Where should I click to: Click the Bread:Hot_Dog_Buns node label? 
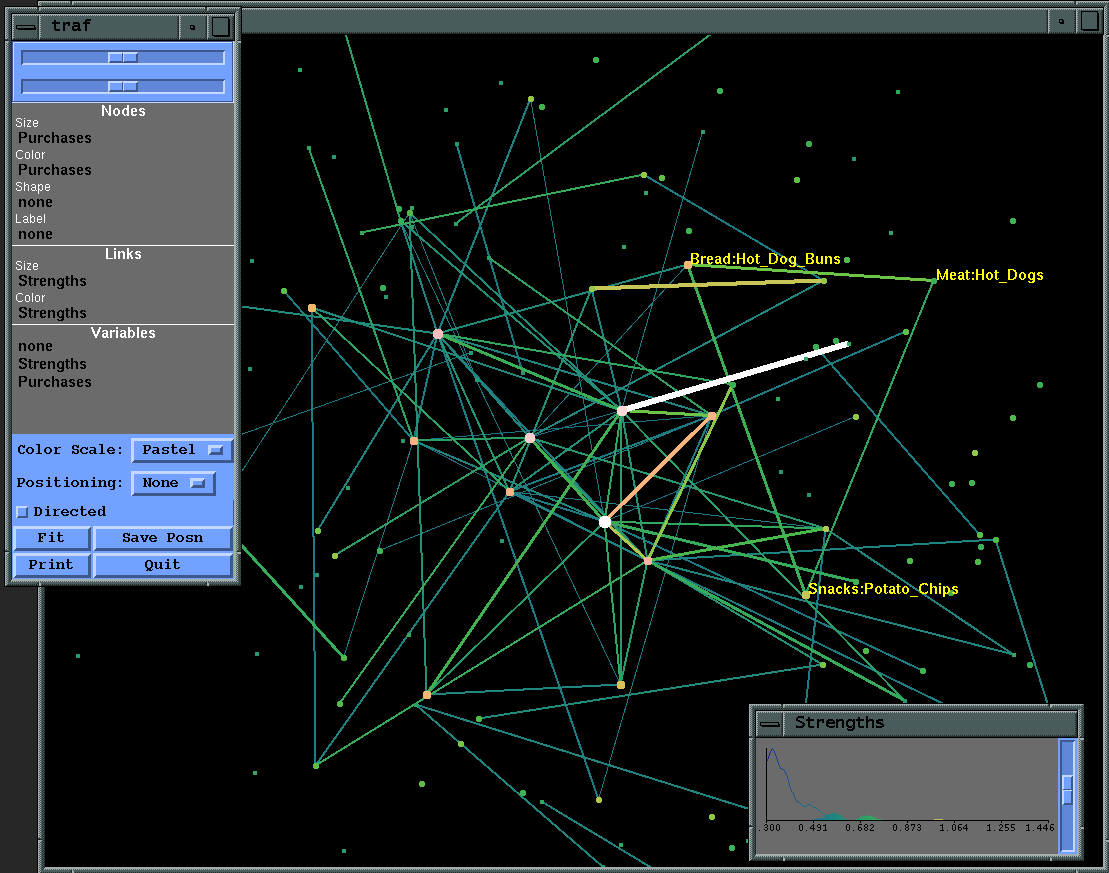tap(765, 259)
